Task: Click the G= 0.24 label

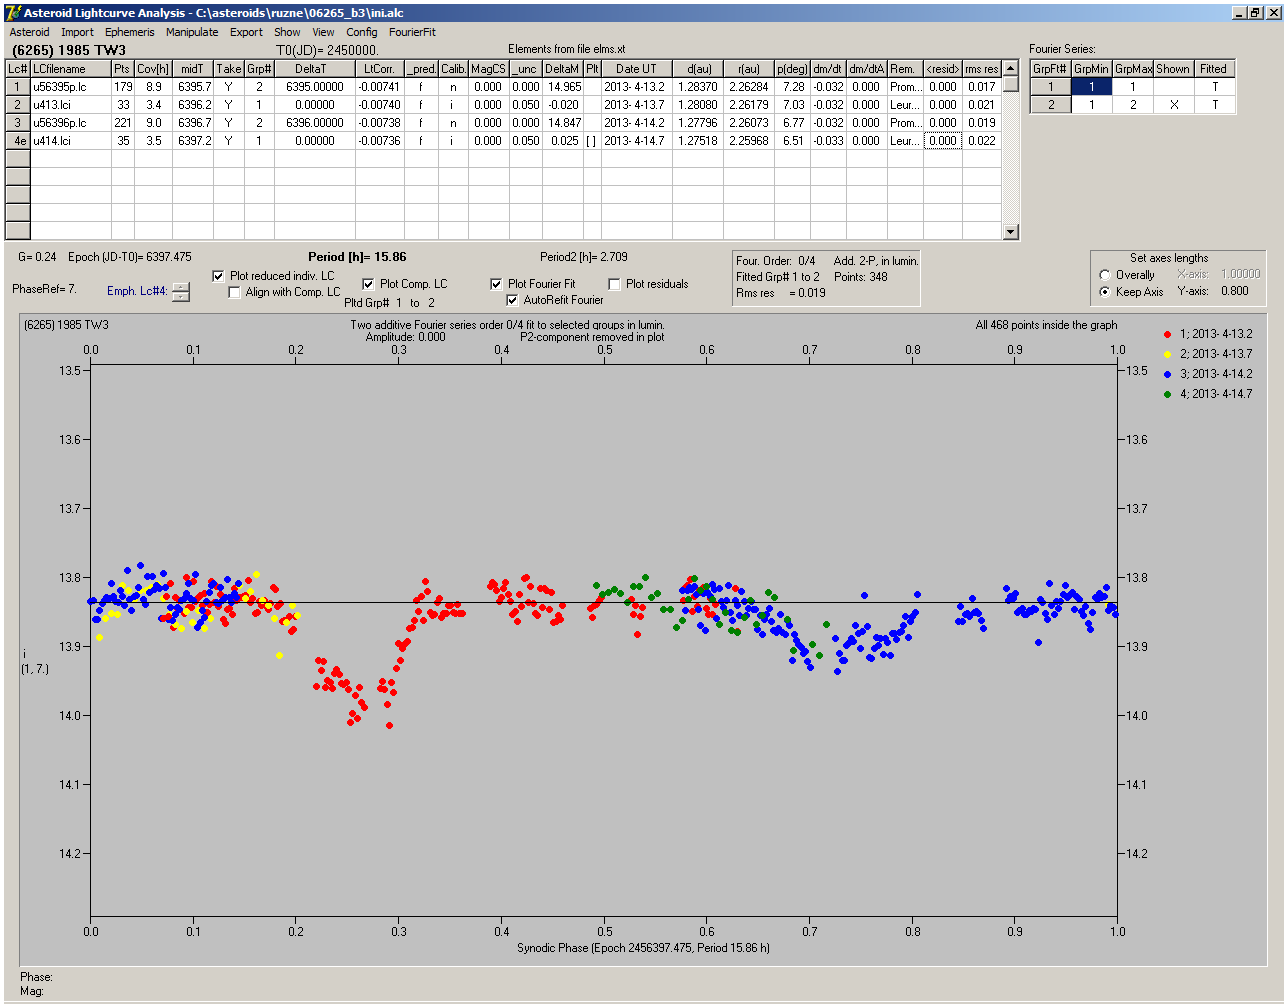Action: pos(36,257)
